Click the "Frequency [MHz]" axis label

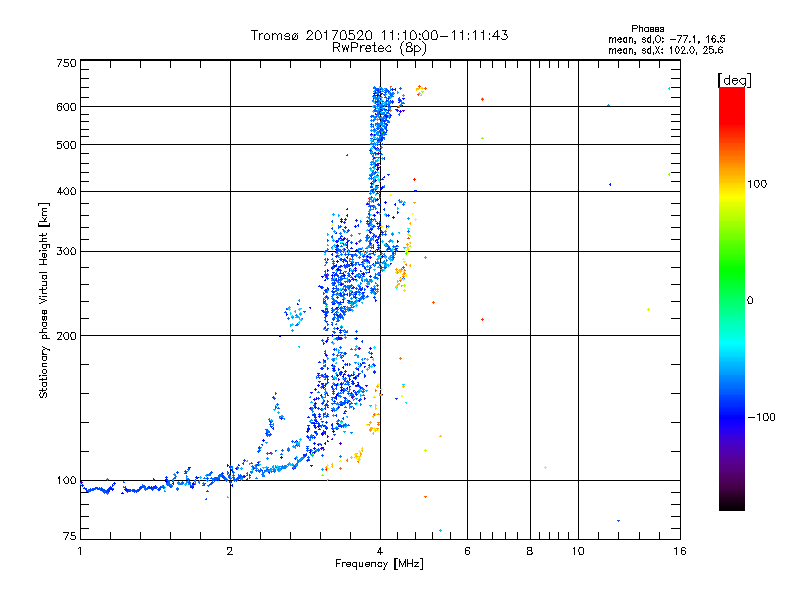pos(379,564)
